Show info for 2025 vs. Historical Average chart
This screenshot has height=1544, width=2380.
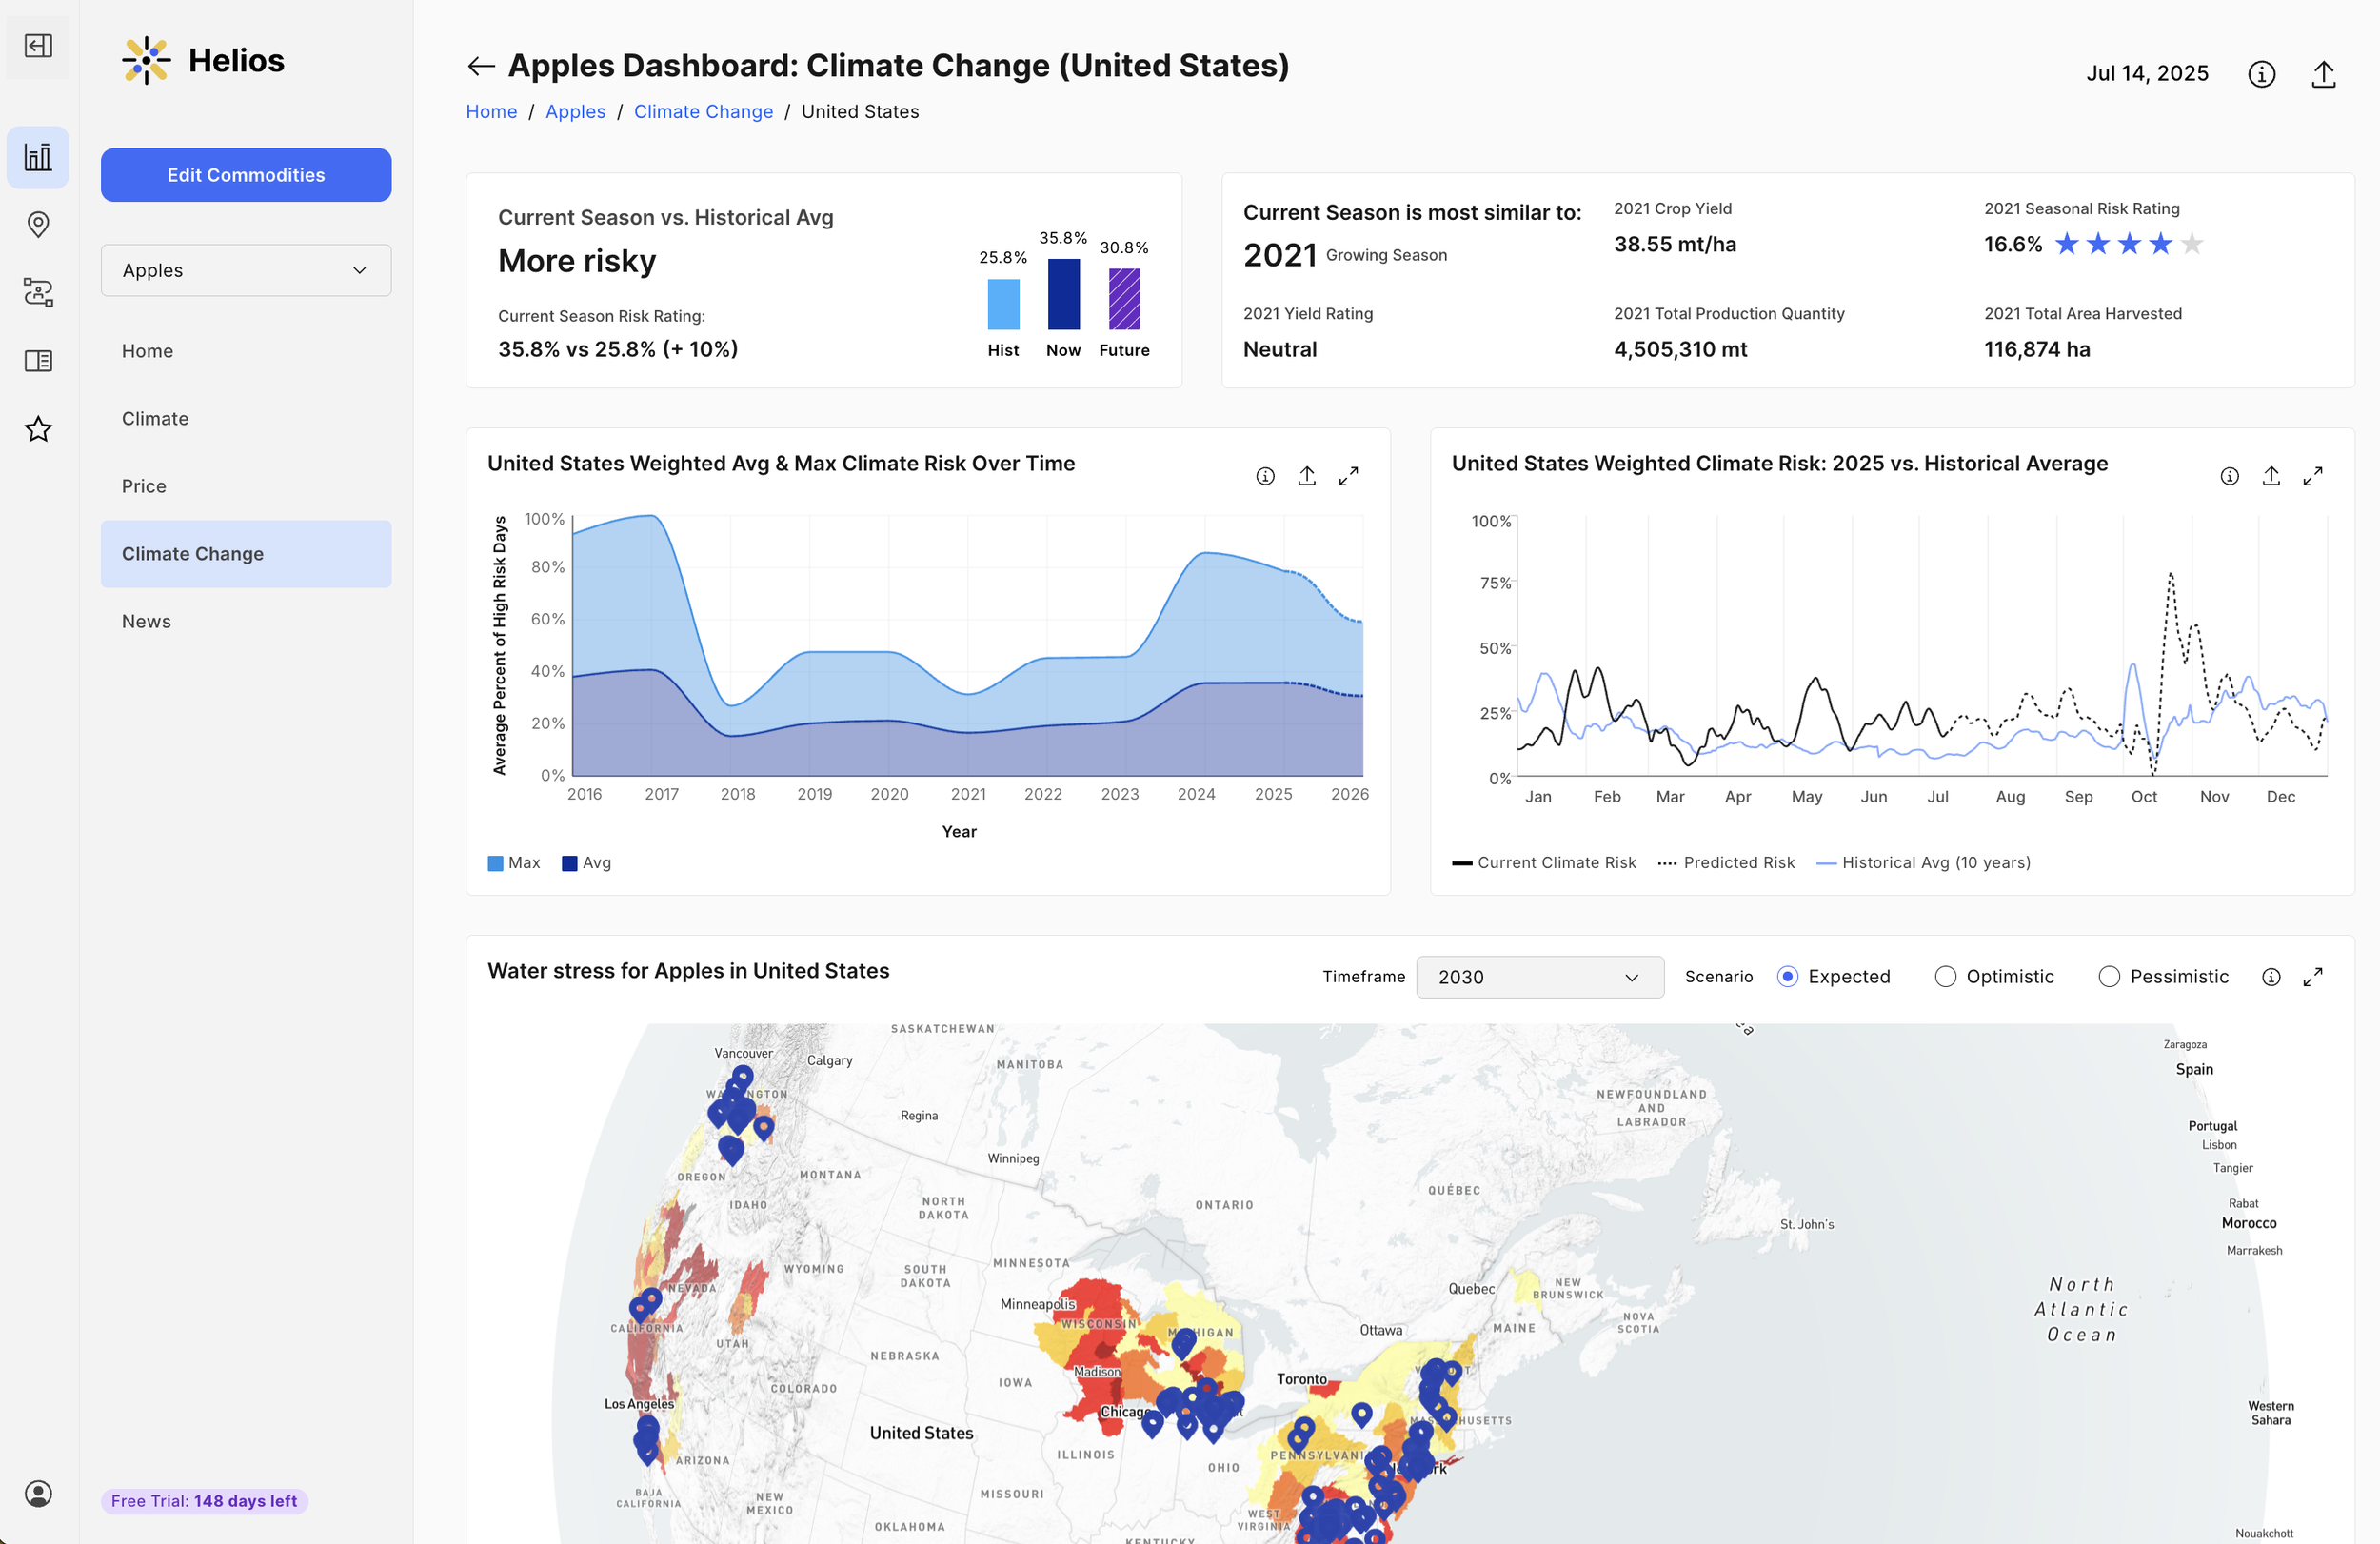coord(2229,476)
